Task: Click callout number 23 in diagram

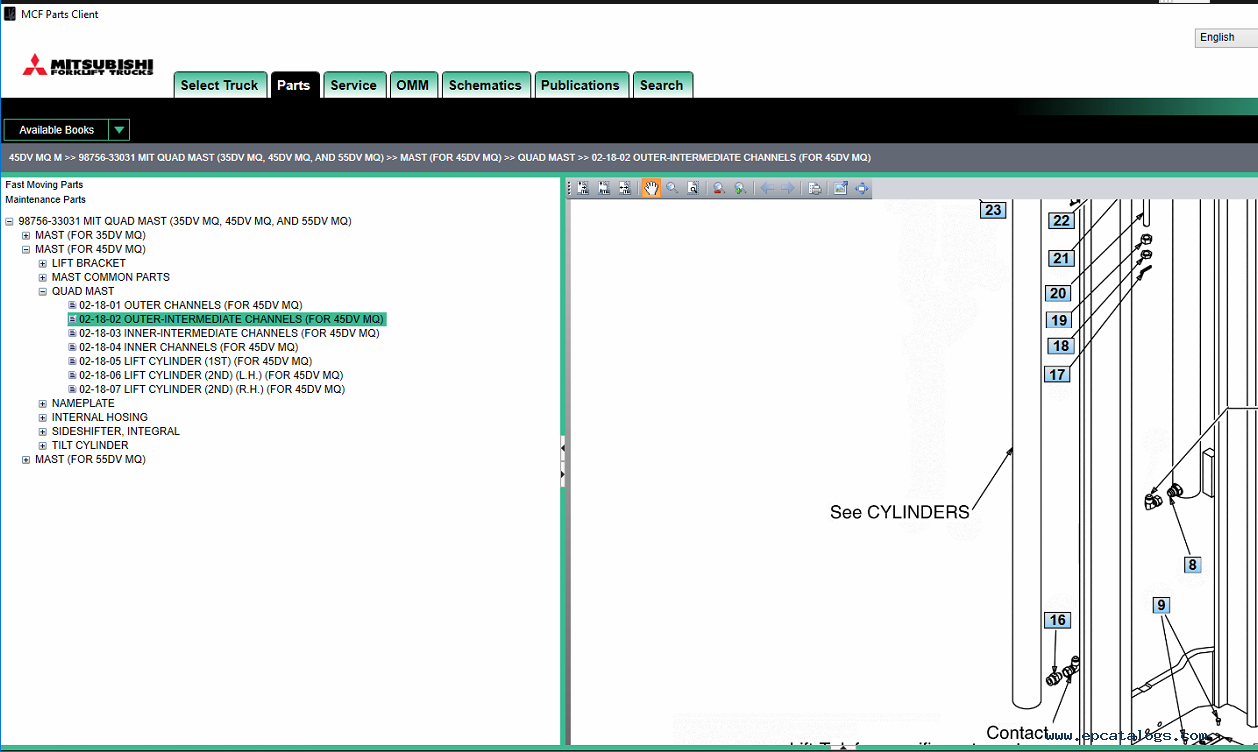Action: tap(993, 210)
